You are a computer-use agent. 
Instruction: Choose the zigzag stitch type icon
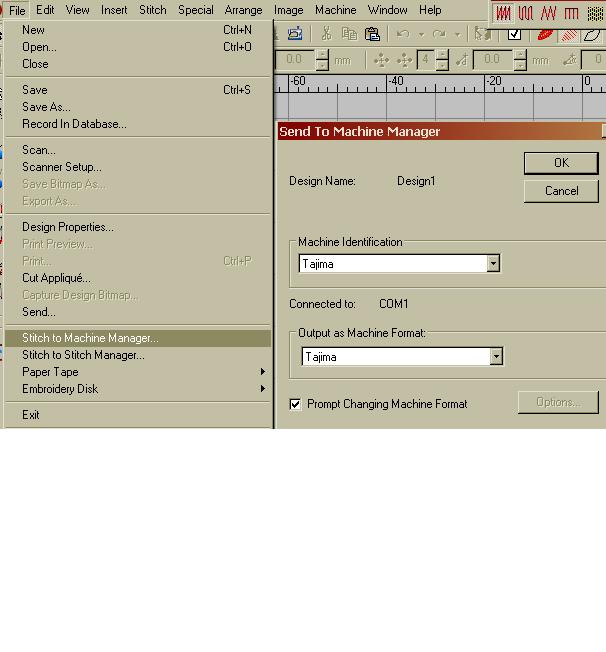point(549,13)
